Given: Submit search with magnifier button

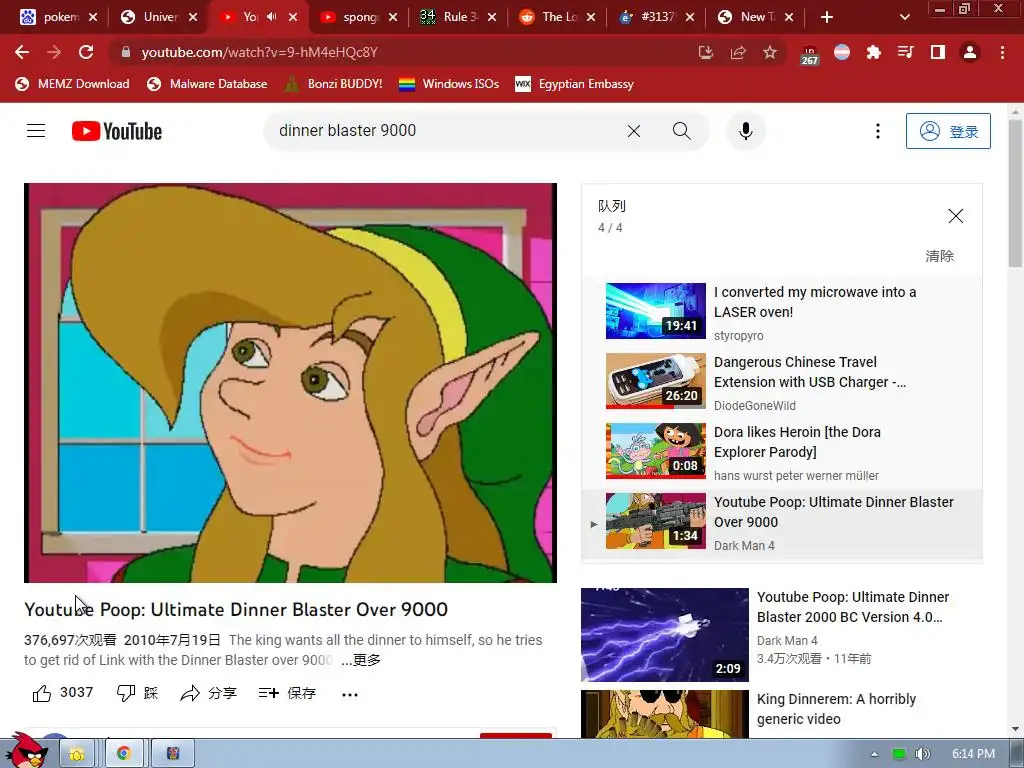Looking at the screenshot, I should point(681,131).
